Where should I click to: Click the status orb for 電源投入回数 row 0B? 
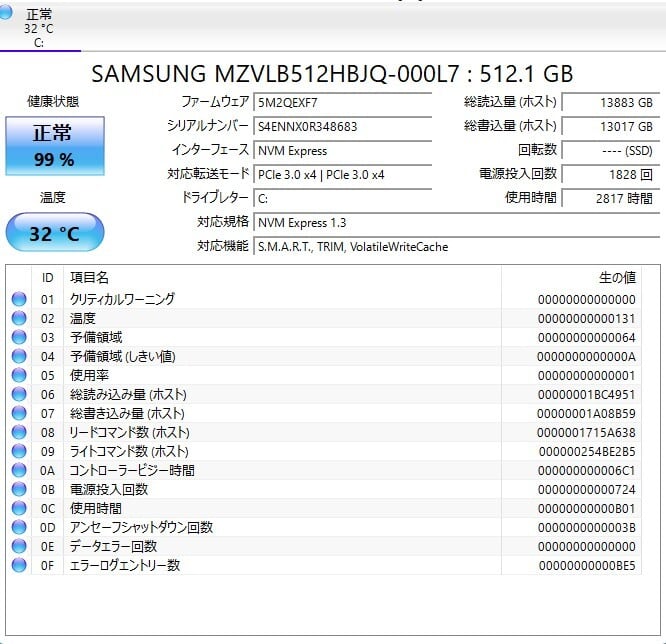tap(19, 489)
